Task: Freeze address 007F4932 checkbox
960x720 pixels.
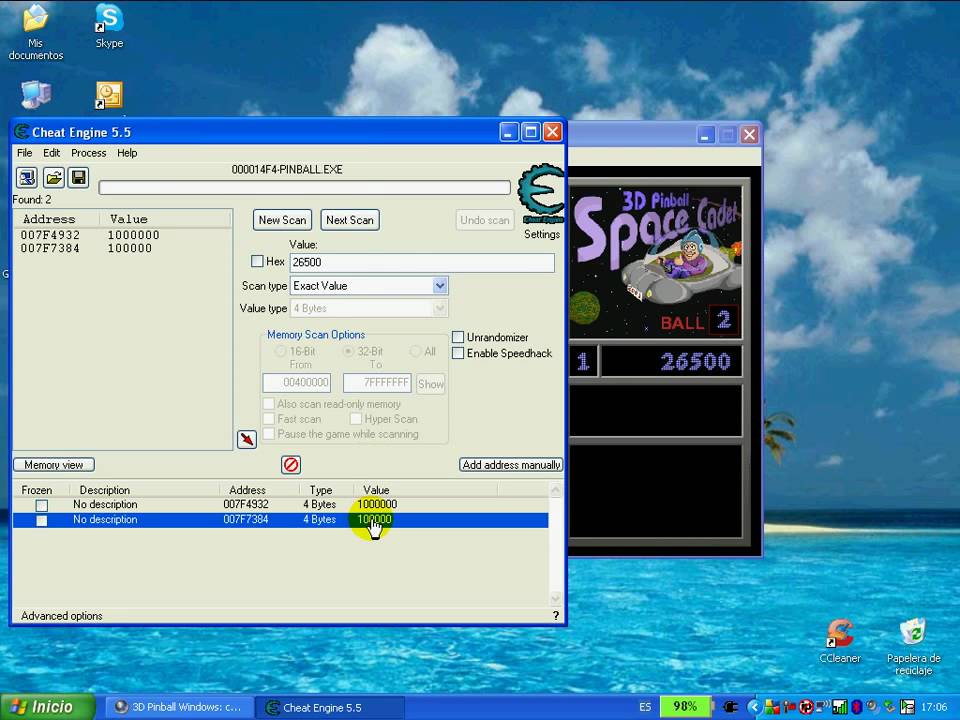Action: pos(42,505)
